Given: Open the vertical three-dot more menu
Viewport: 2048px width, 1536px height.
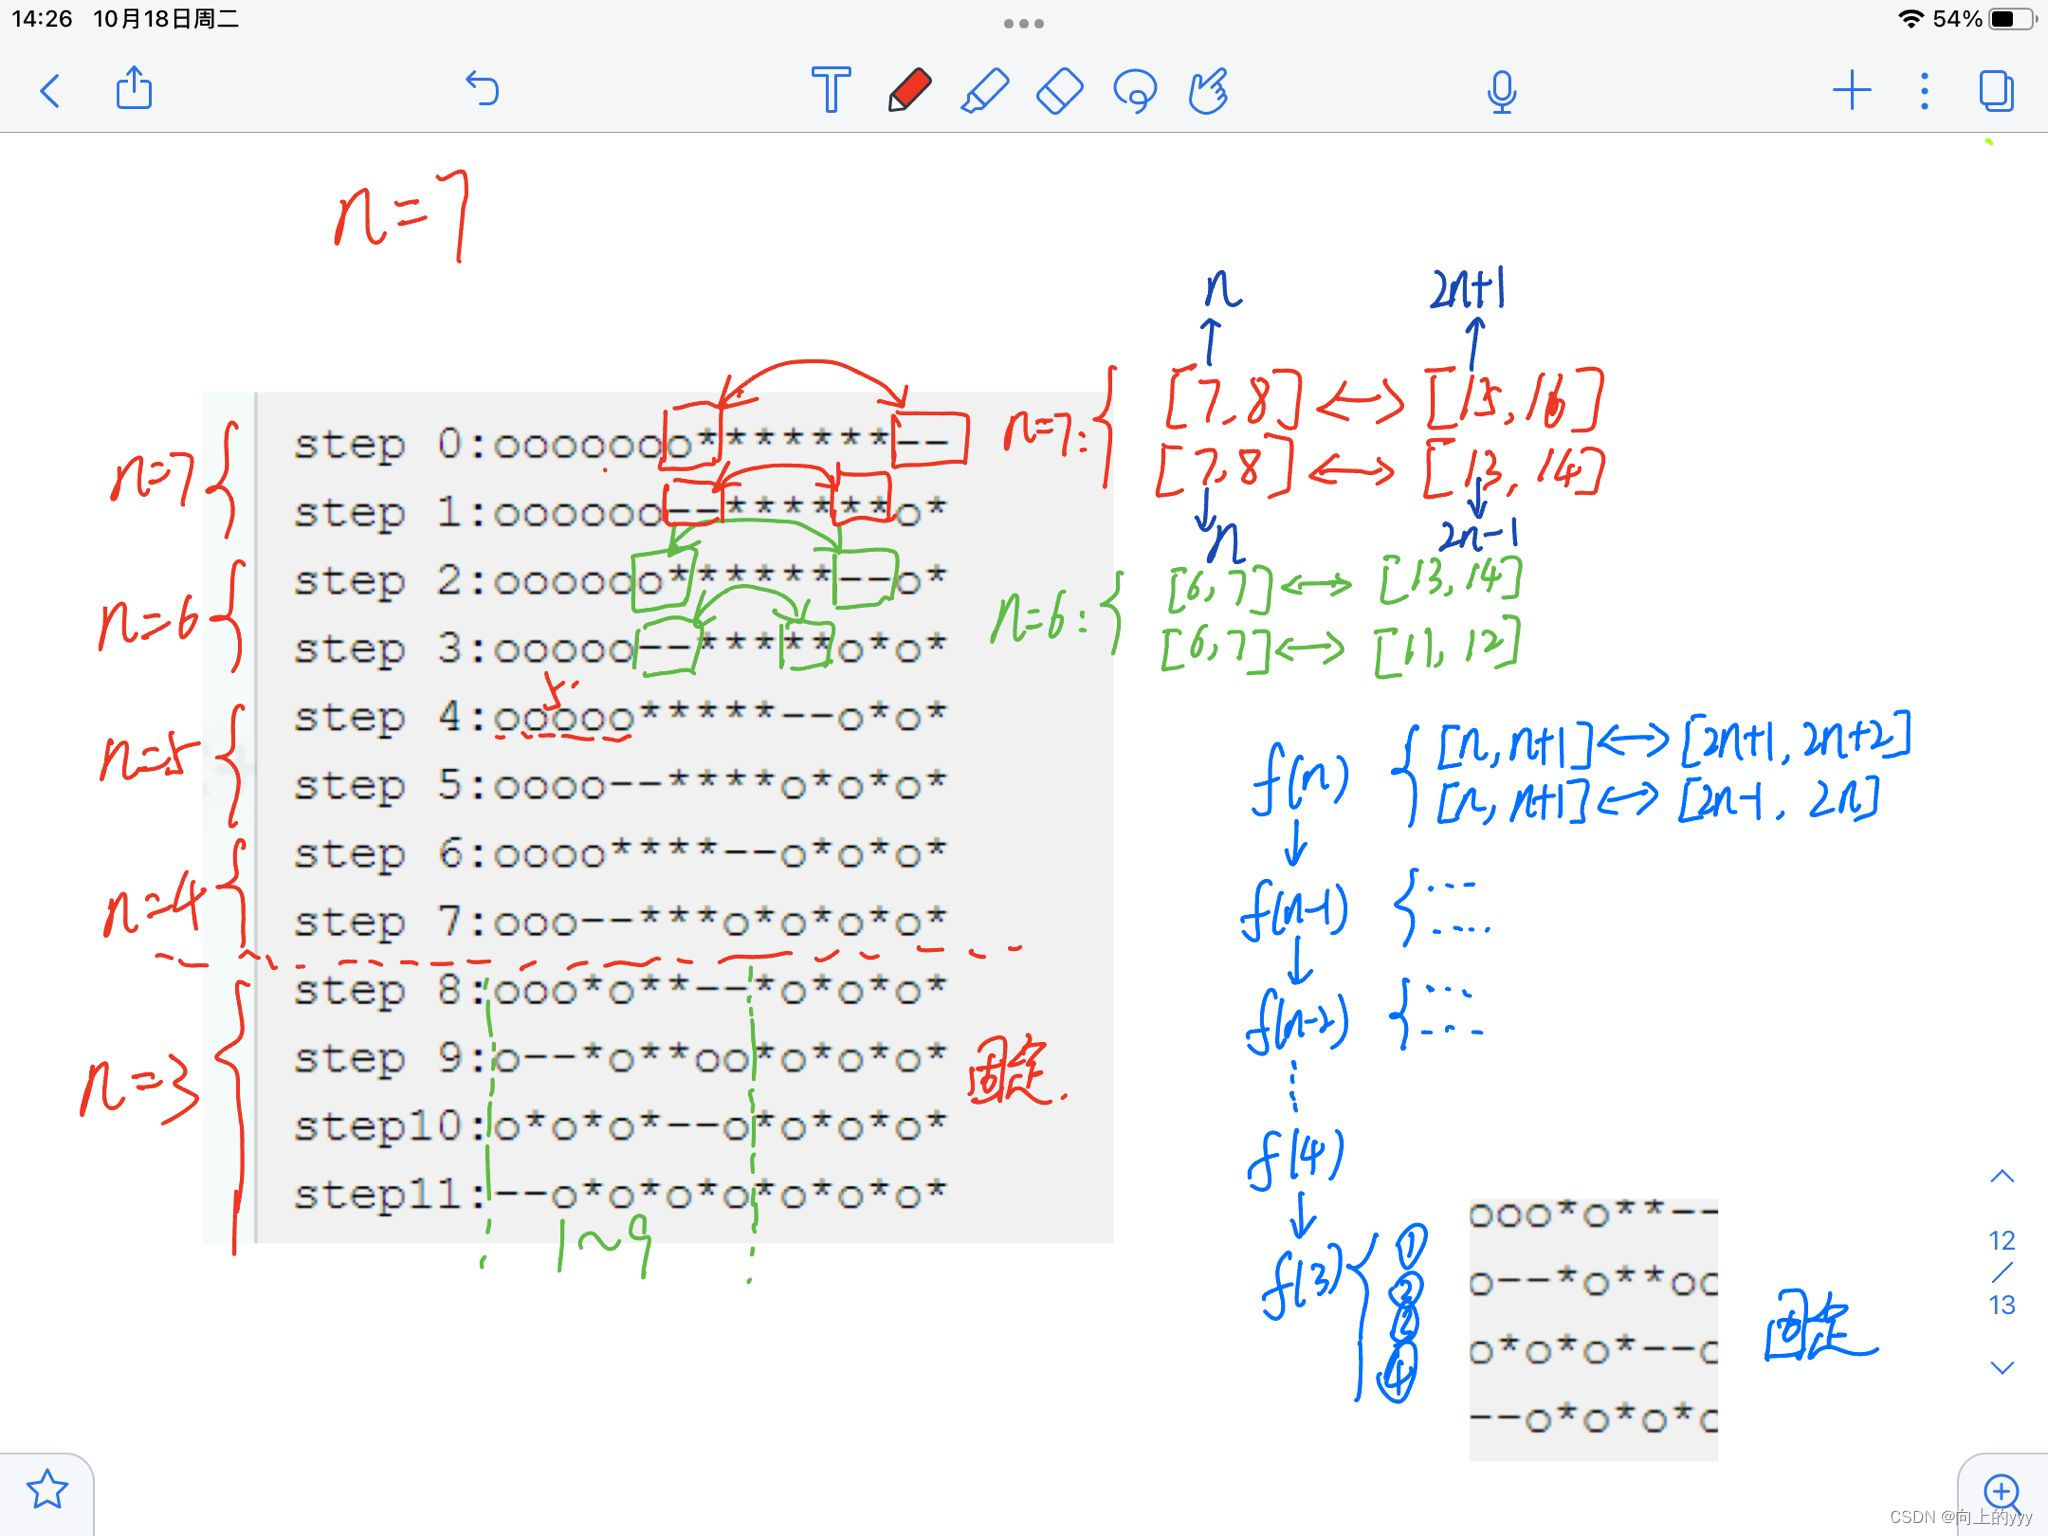Looking at the screenshot, I should click(x=1924, y=90).
